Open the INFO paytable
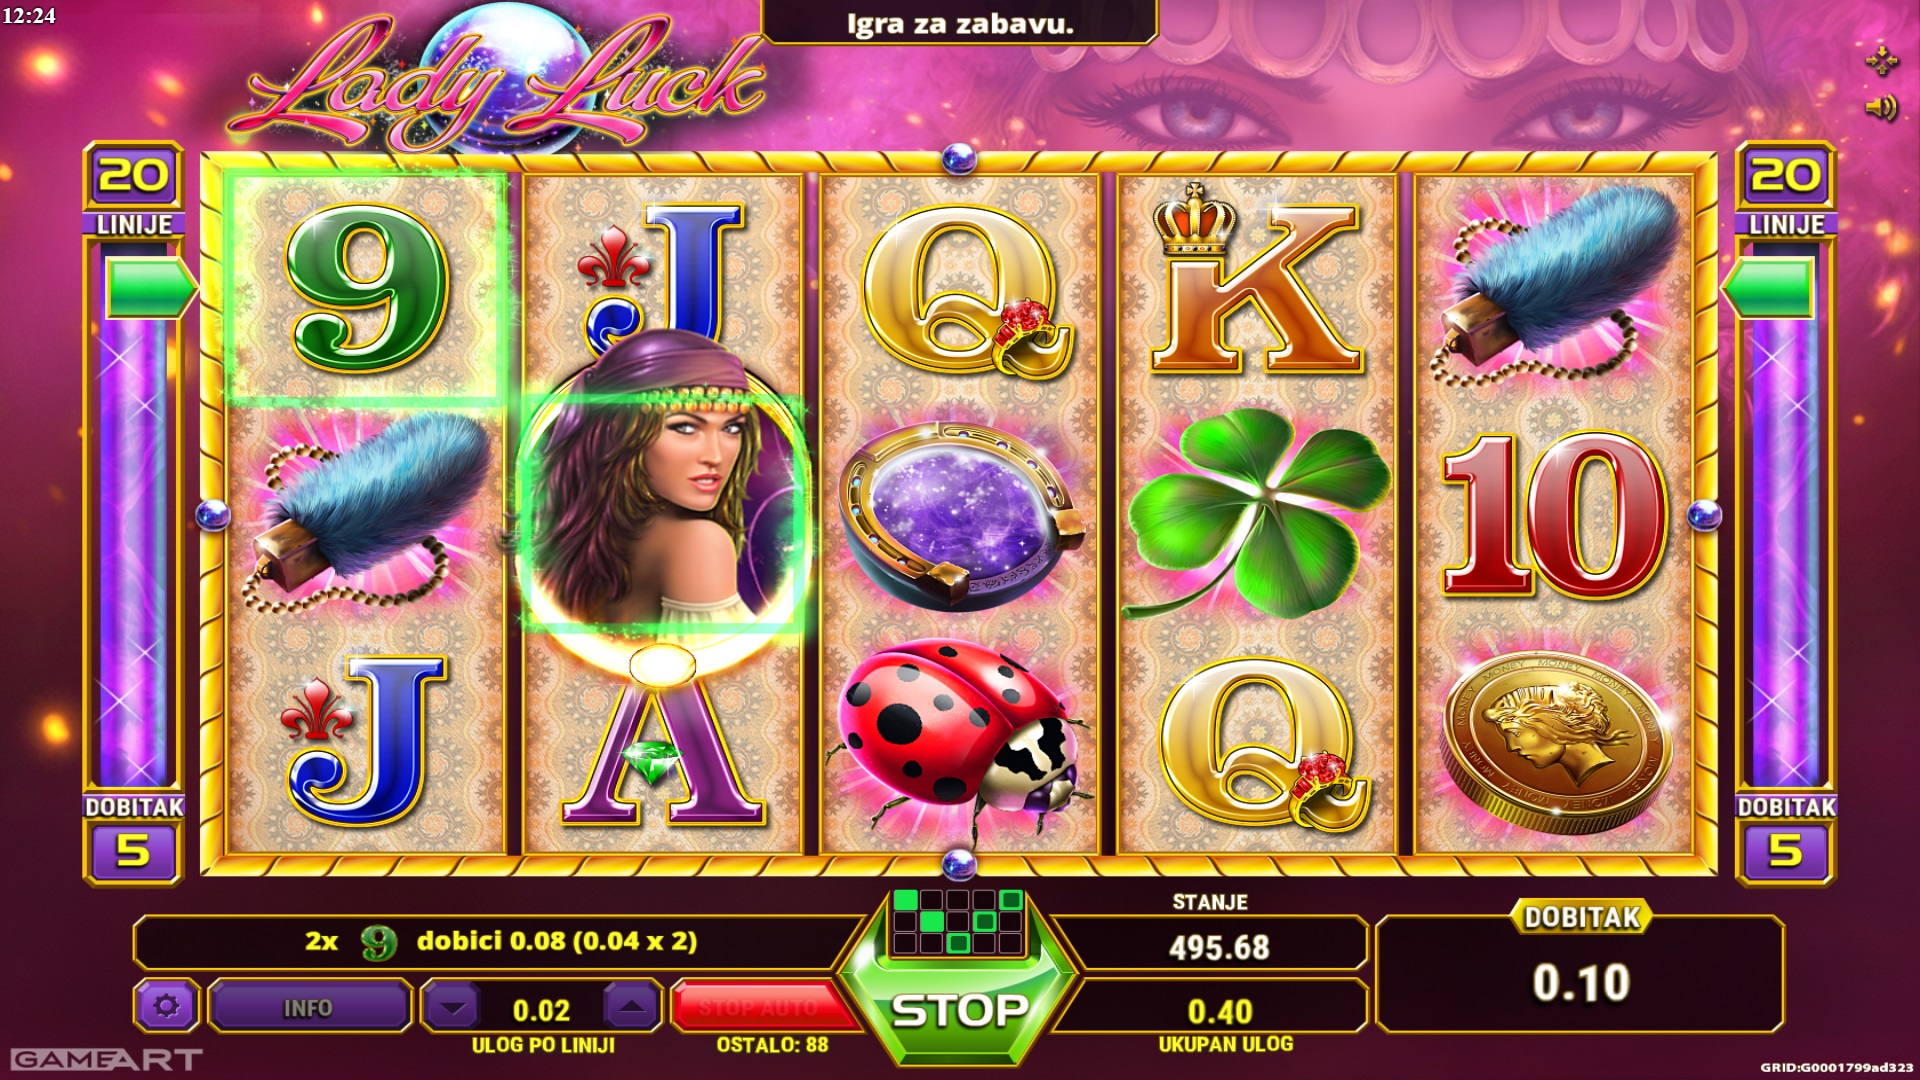This screenshot has height=1080, width=1920. point(308,1007)
